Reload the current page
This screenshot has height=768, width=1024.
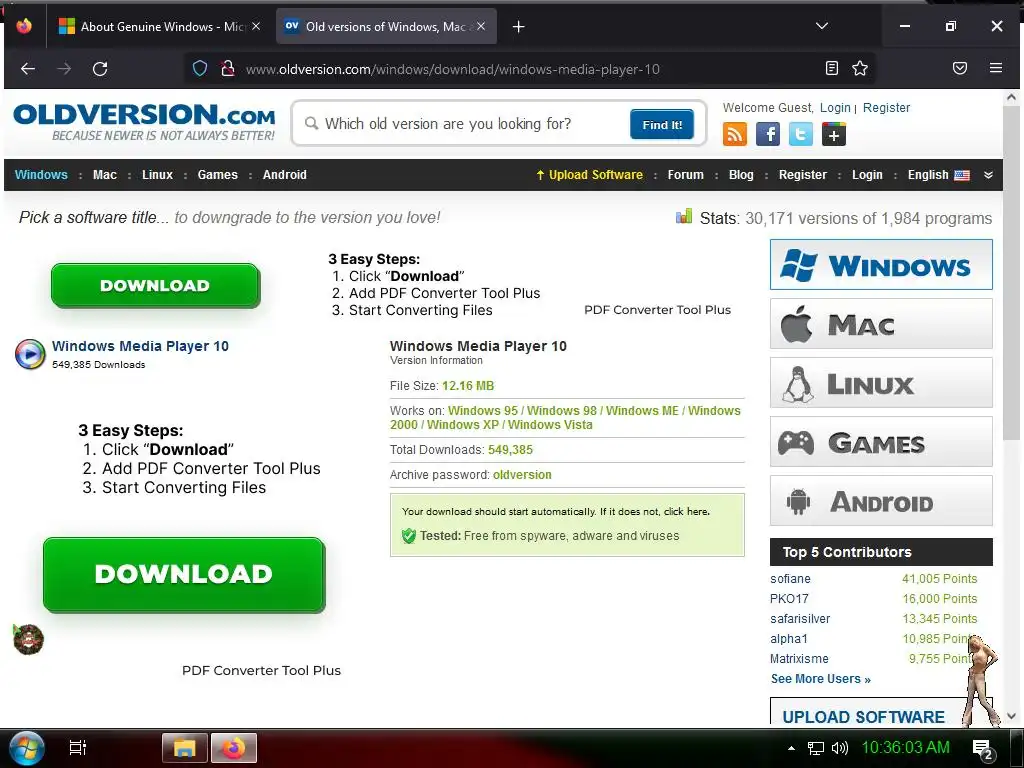tap(100, 69)
